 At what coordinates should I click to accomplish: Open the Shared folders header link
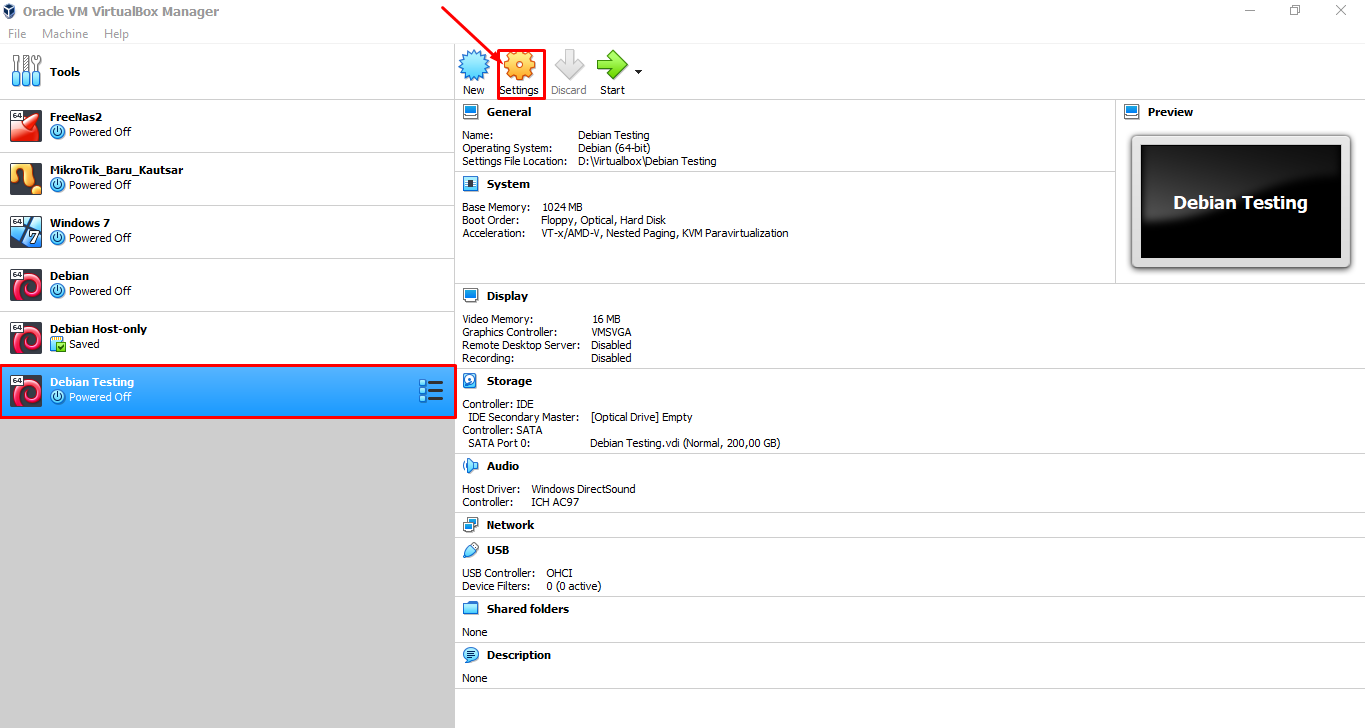pyautogui.click(x=528, y=609)
